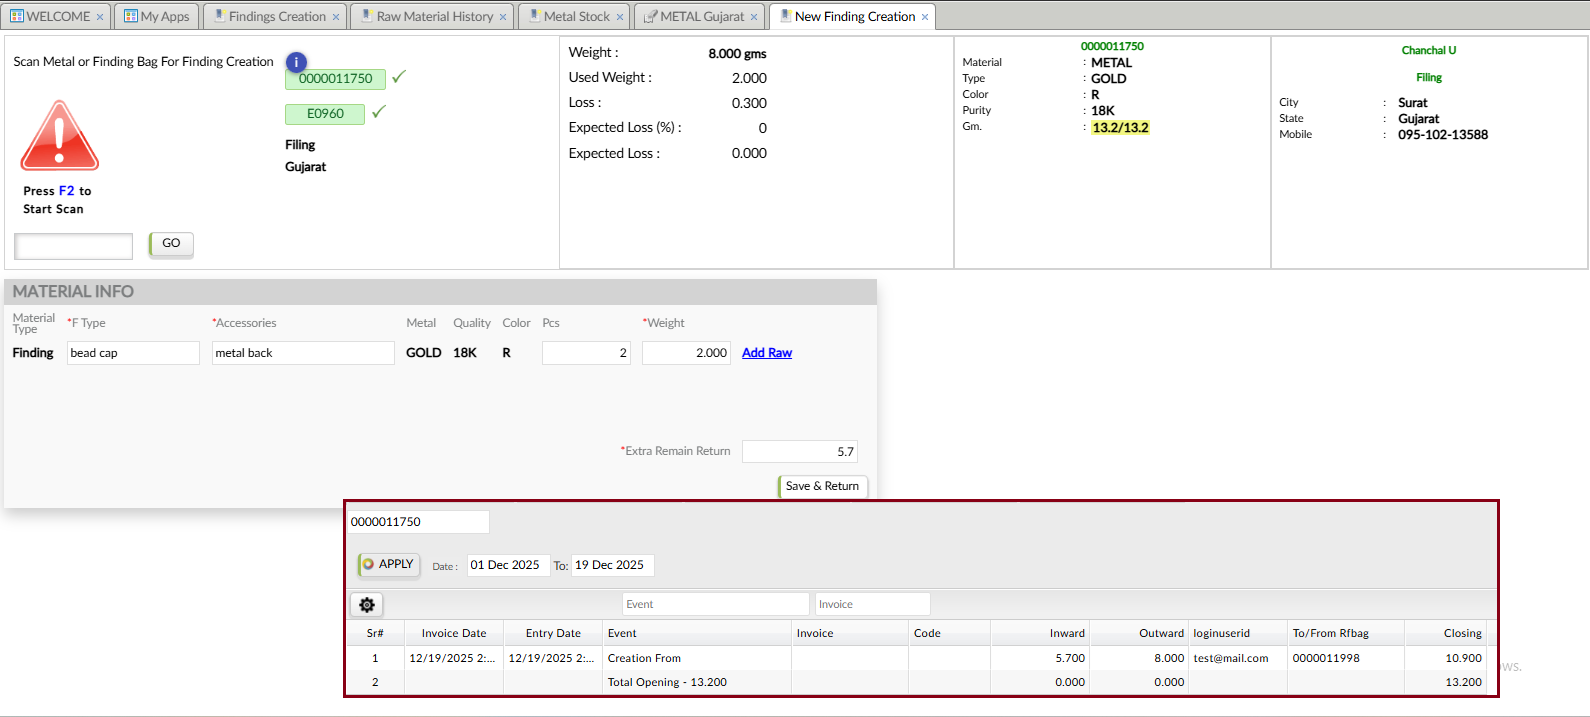Click green checkmark next to 0000011750
The image size is (1590, 717).
399,77
